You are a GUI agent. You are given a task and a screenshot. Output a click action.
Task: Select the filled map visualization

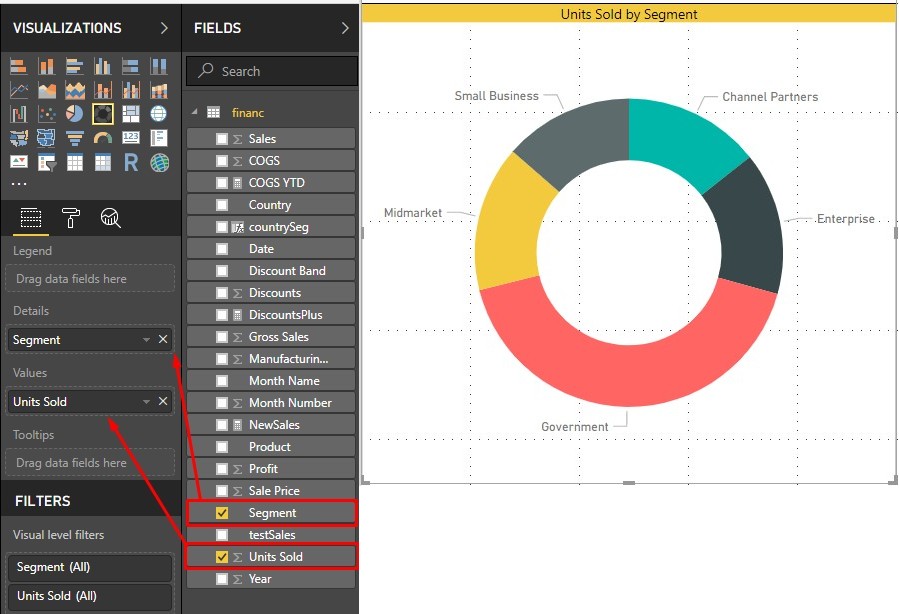point(18,138)
